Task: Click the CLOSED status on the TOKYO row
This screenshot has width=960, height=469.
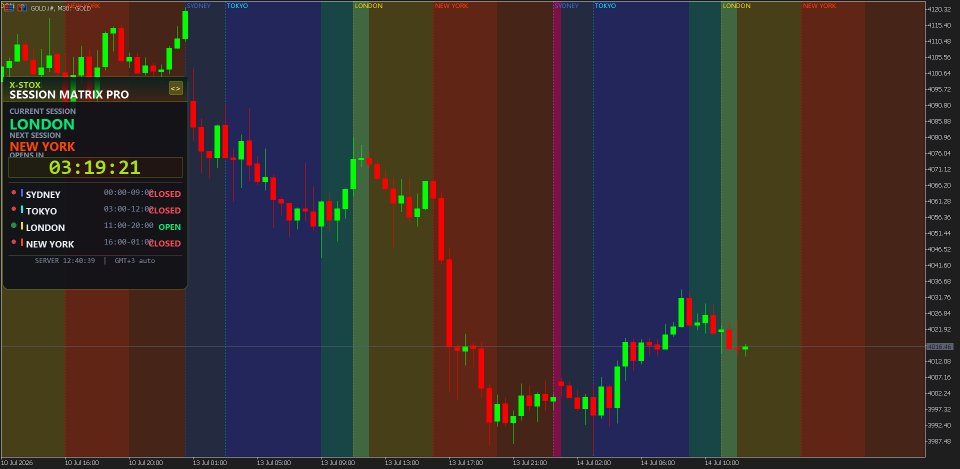Action: pyautogui.click(x=165, y=210)
